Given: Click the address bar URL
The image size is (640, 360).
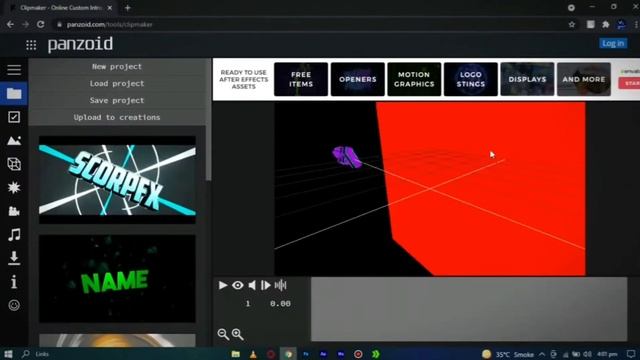Looking at the screenshot, I should click(109, 24).
